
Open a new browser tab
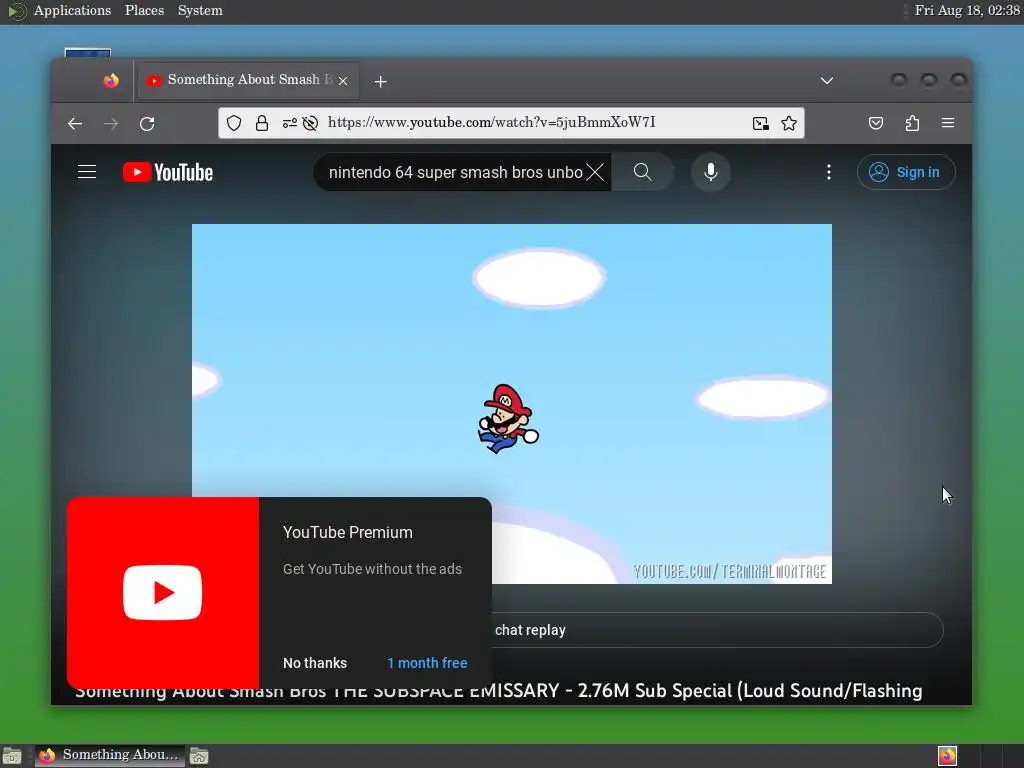(381, 82)
